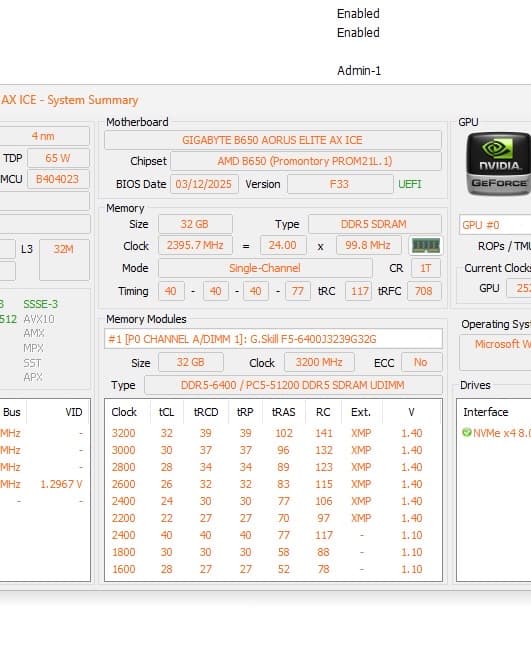The image size is (531, 663).
Task: Click the APX feature label
Action: point(33,377)
